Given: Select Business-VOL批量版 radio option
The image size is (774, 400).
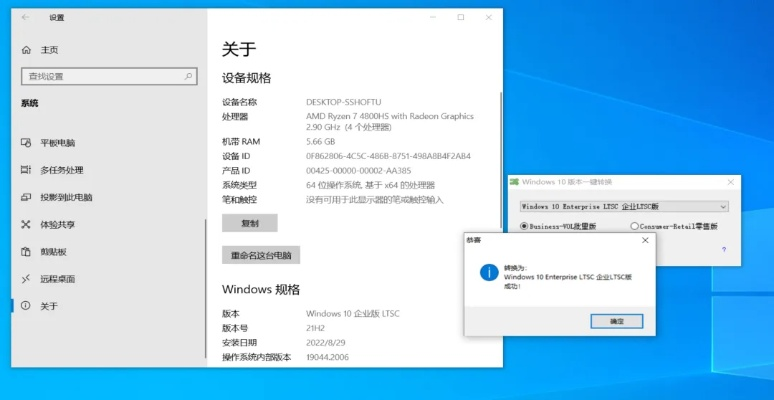Looking at the screenshot, I should [x=558, y=226].
